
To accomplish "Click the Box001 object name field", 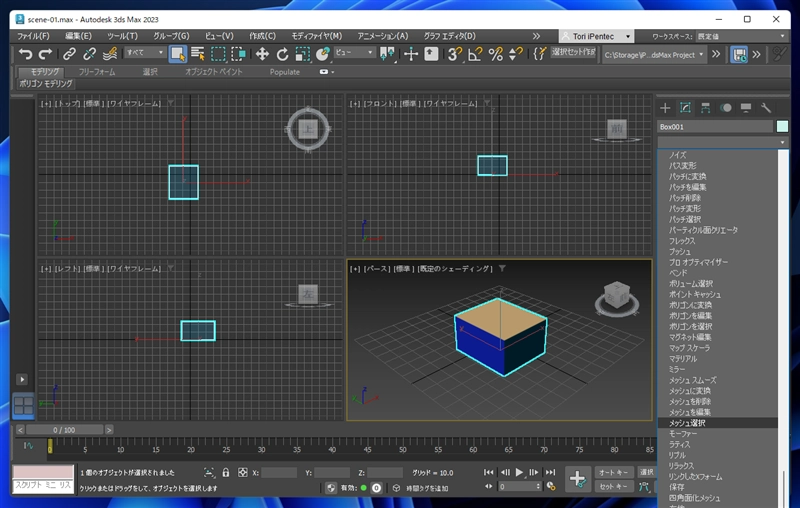I will point(715,126).
